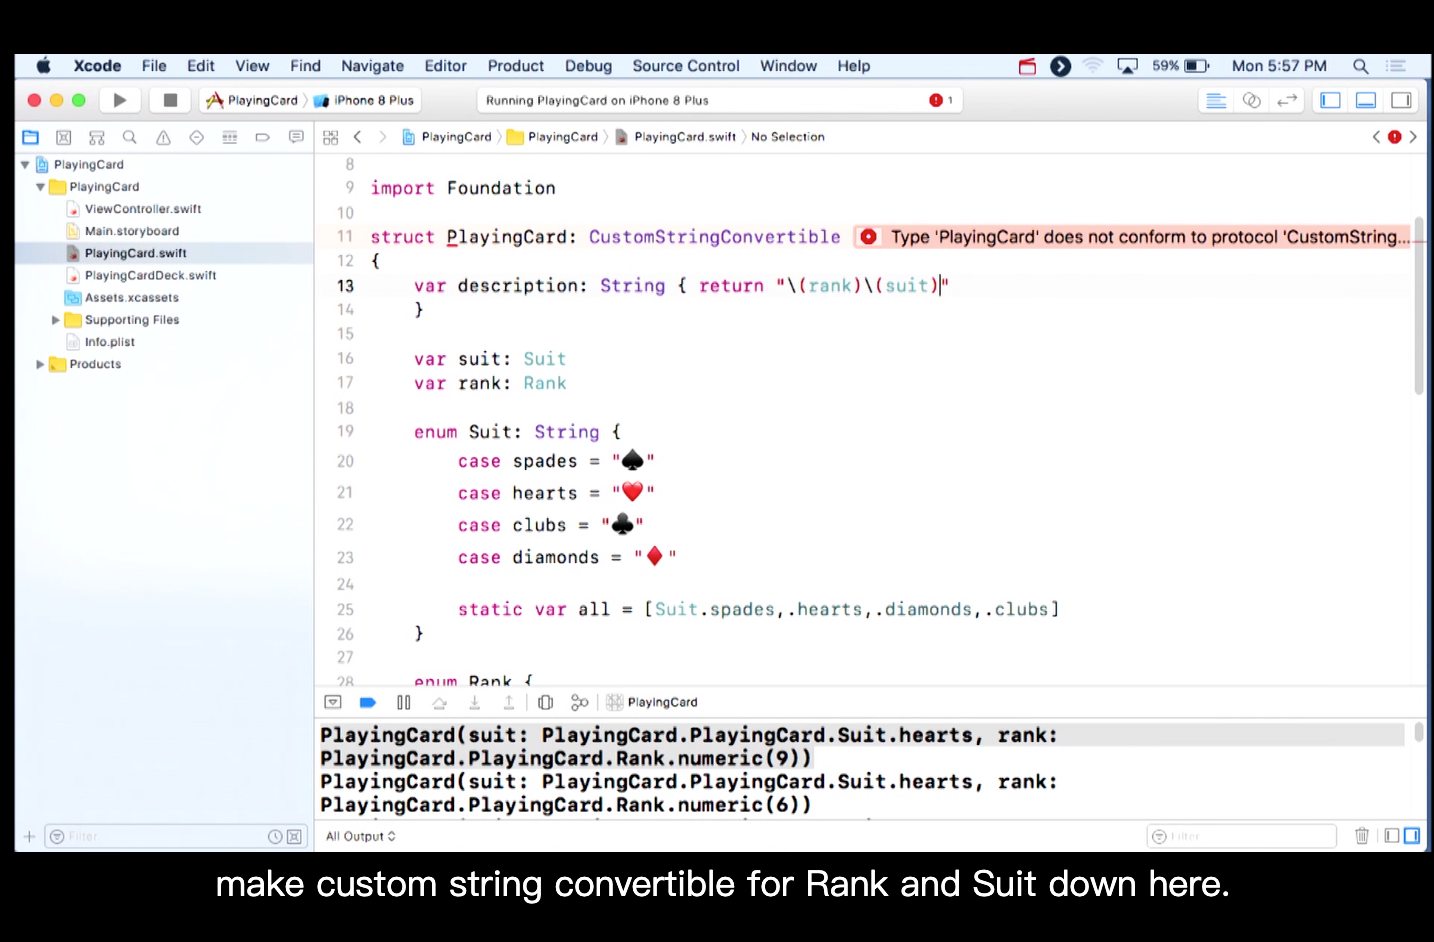This screenshot has height=942, width=1434.
Task: Collapse the PlayingCard group folder
Action: click(40, 187)
